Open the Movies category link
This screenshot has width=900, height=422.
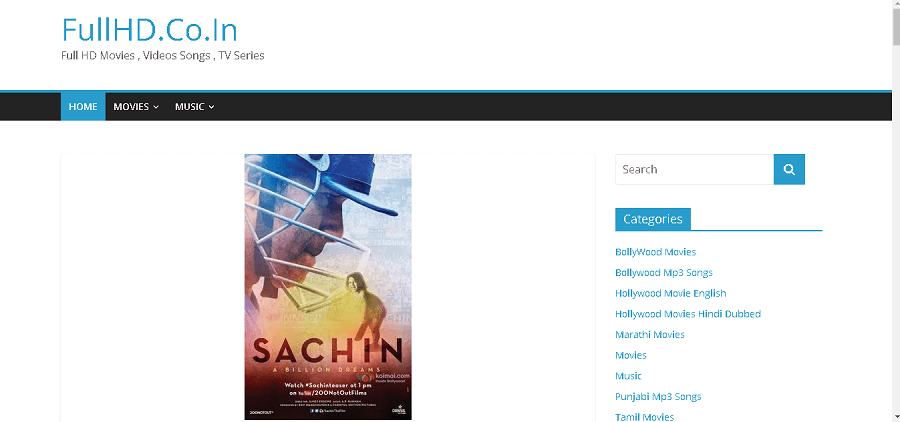(631, 355)
